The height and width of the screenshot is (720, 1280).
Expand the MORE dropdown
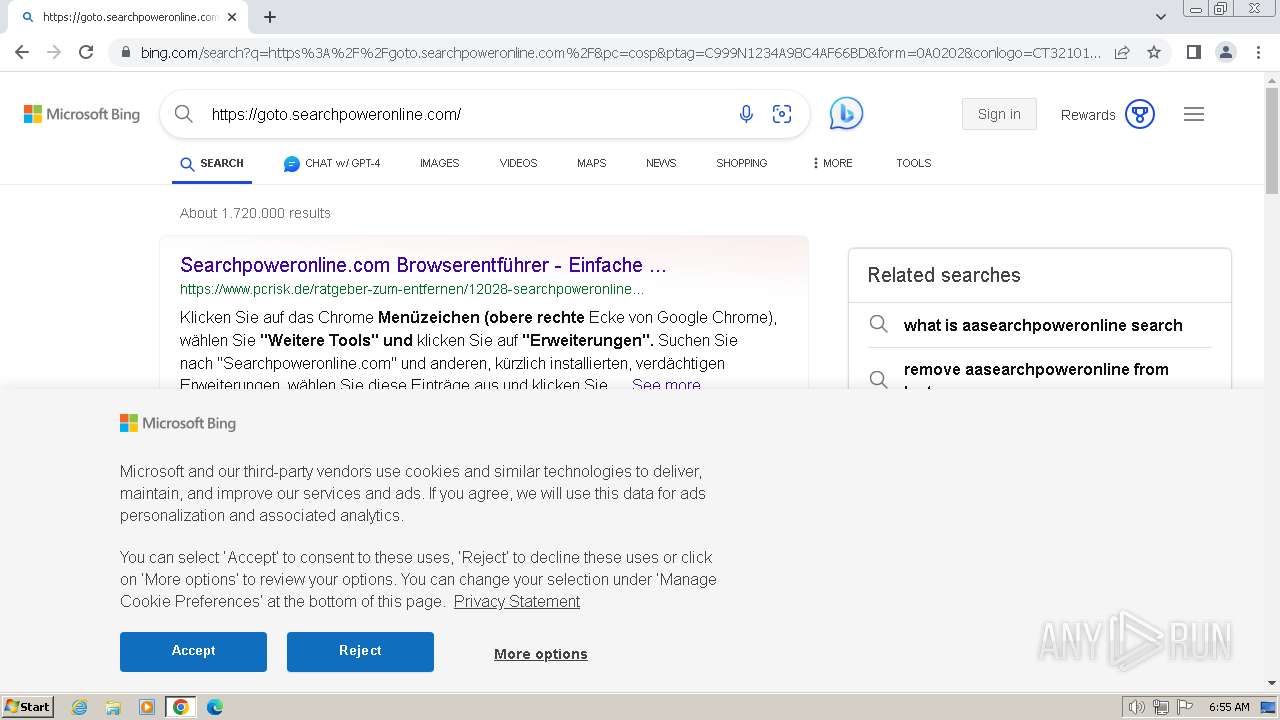(832, 163)
